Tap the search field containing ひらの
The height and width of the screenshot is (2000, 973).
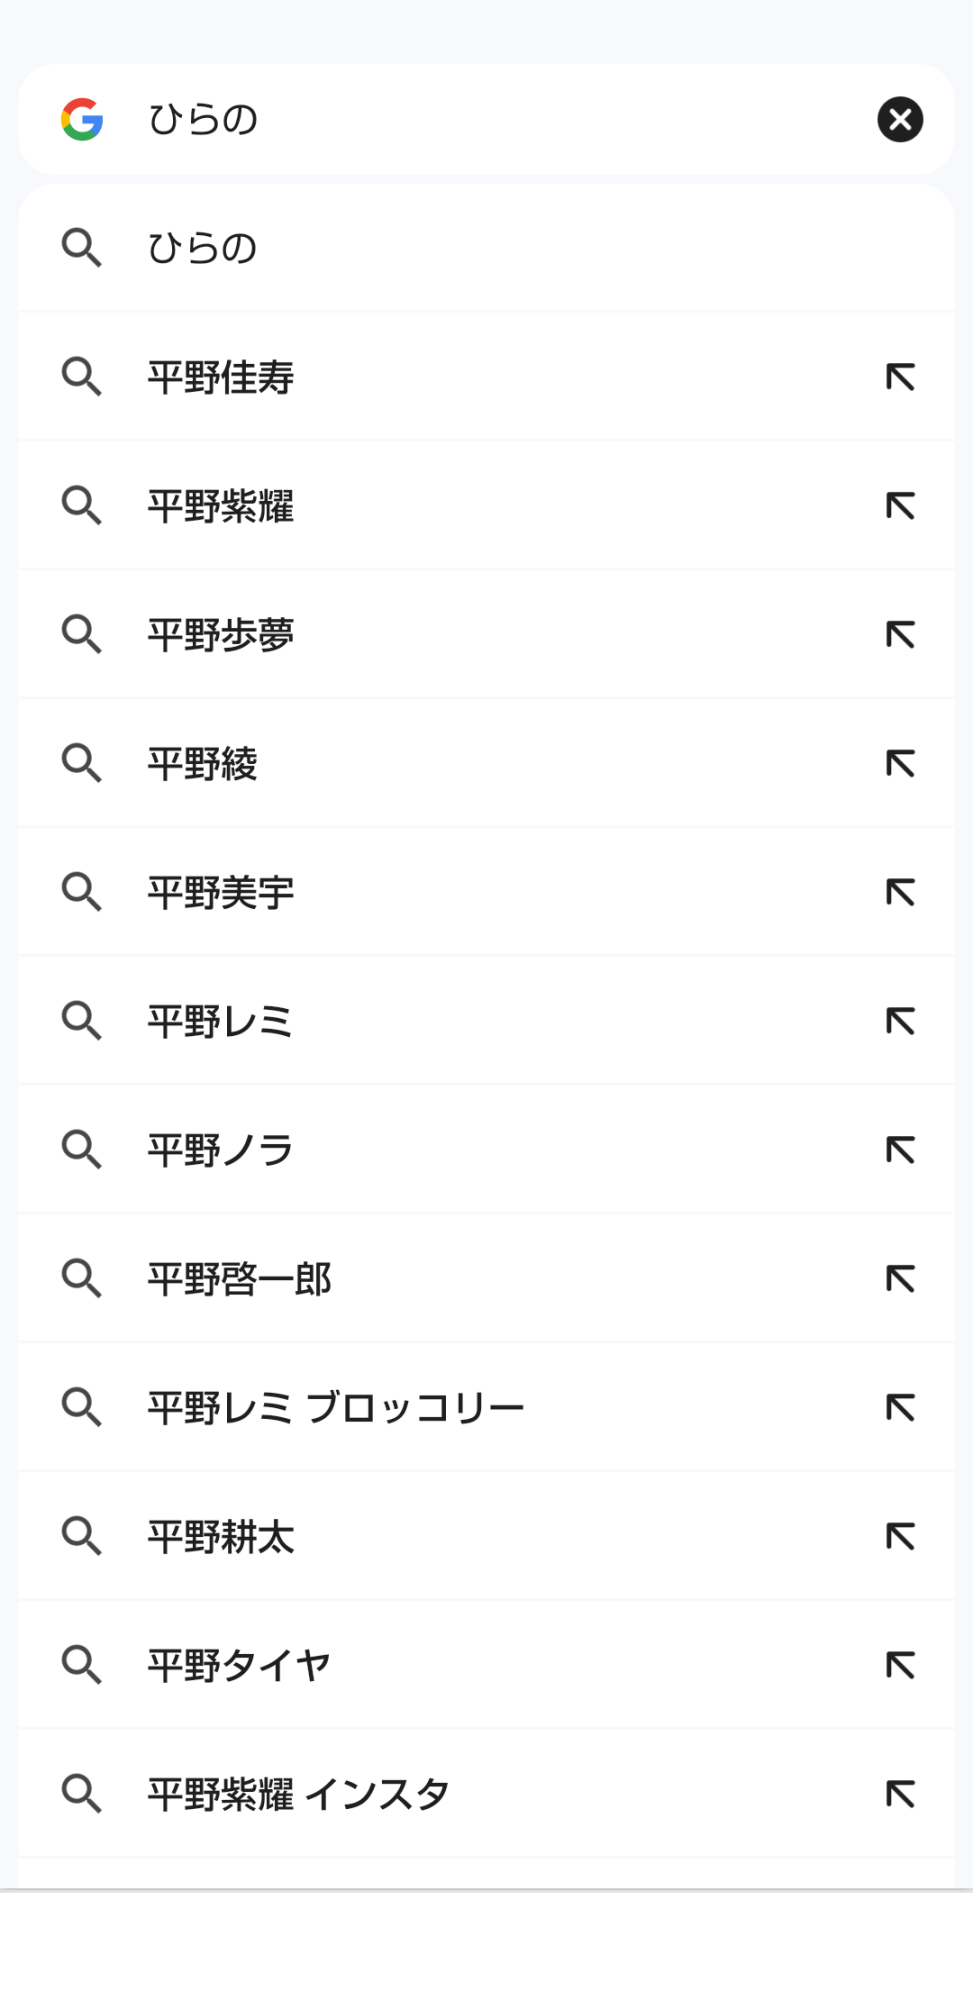(x=480, y=120)
